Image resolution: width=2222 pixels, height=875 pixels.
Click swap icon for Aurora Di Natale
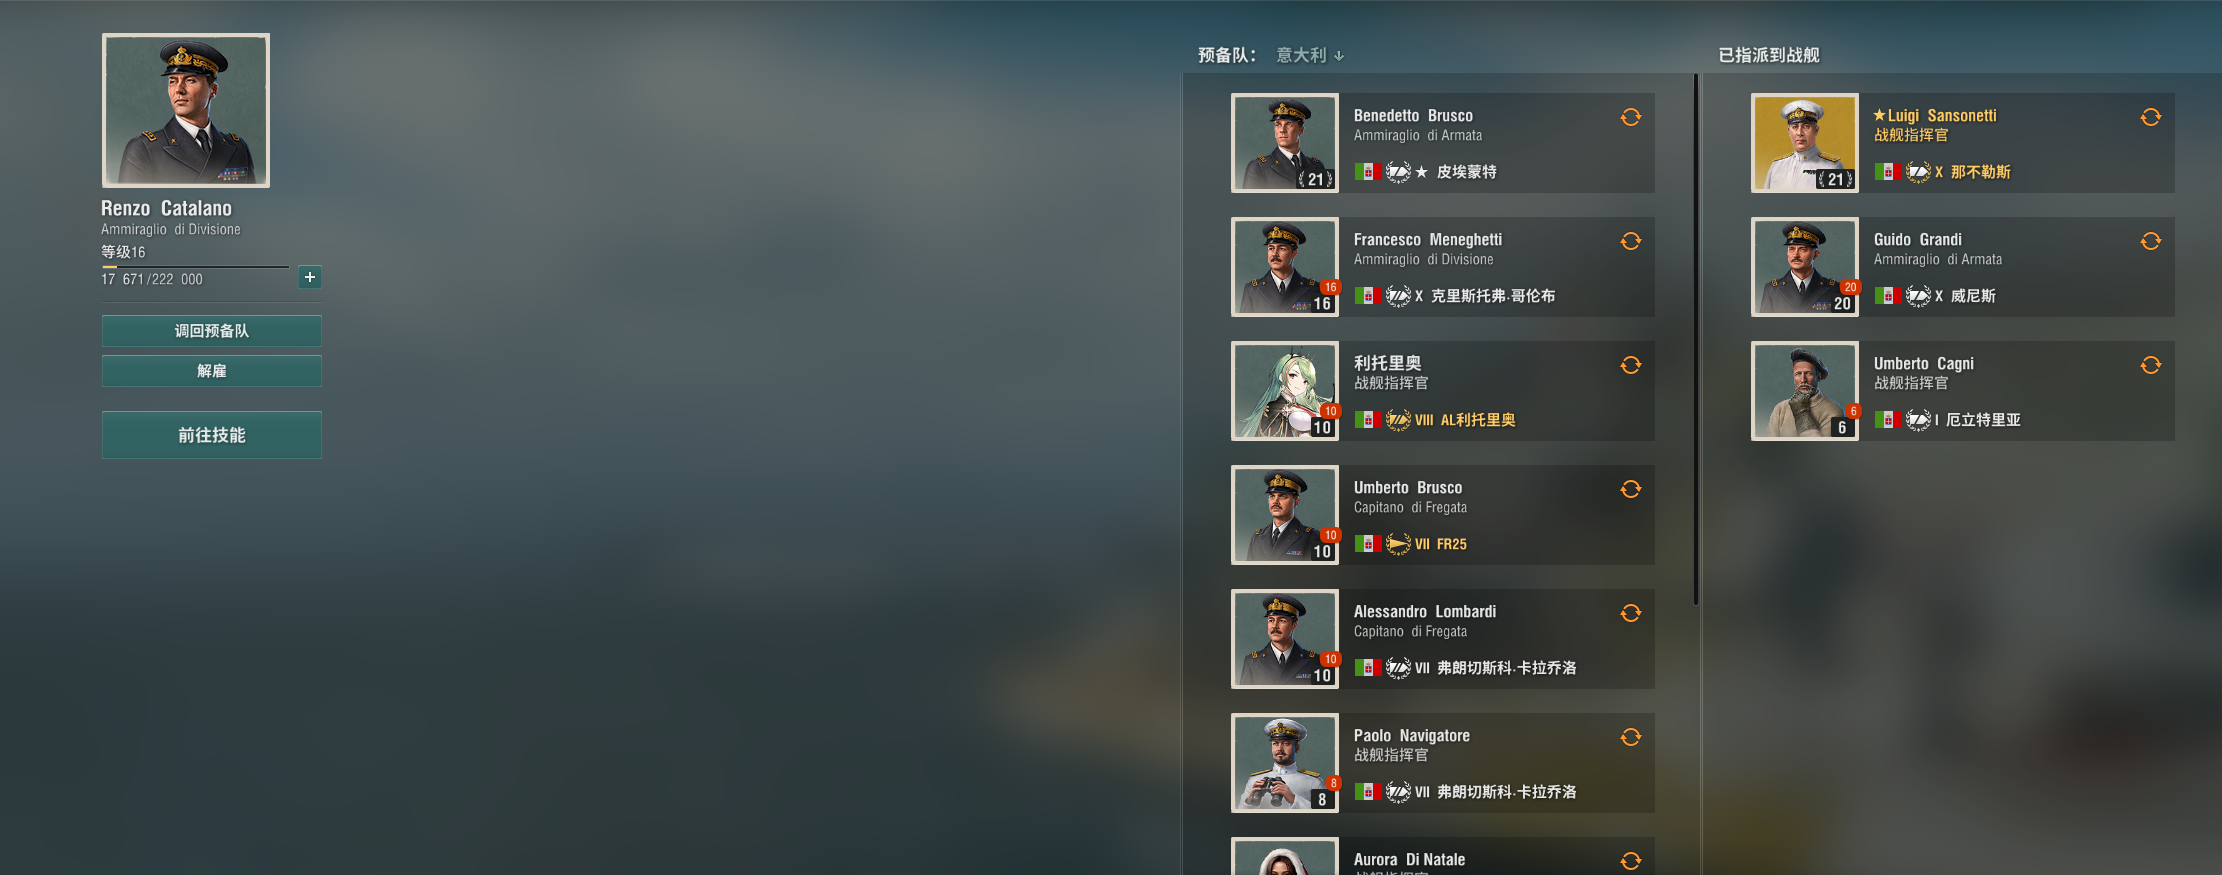click(1630, 861)
